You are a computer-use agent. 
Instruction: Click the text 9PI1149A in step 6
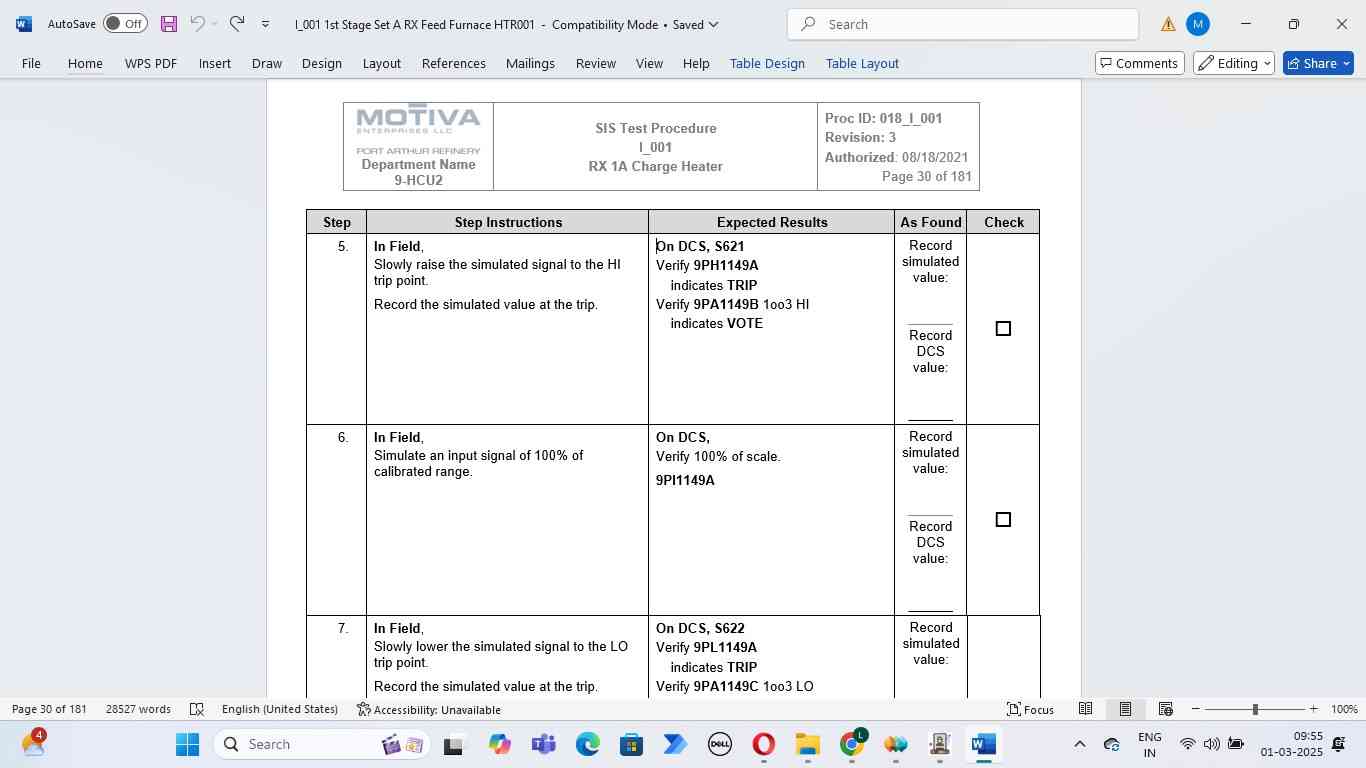pos(685,480)
